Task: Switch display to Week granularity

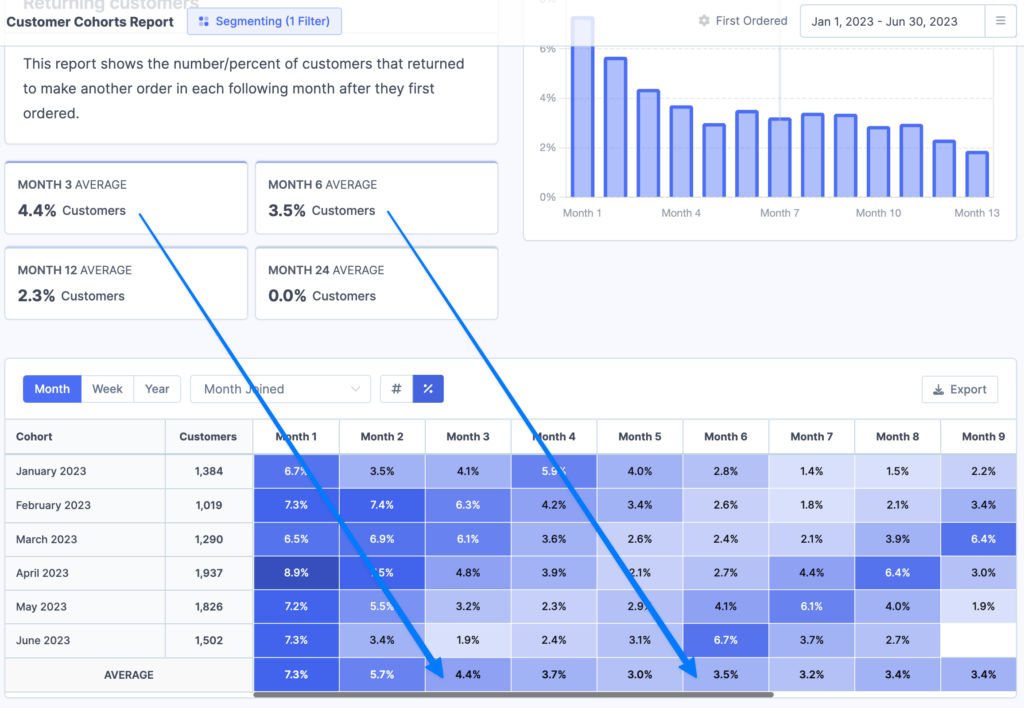Action: (x=107, y=388)
